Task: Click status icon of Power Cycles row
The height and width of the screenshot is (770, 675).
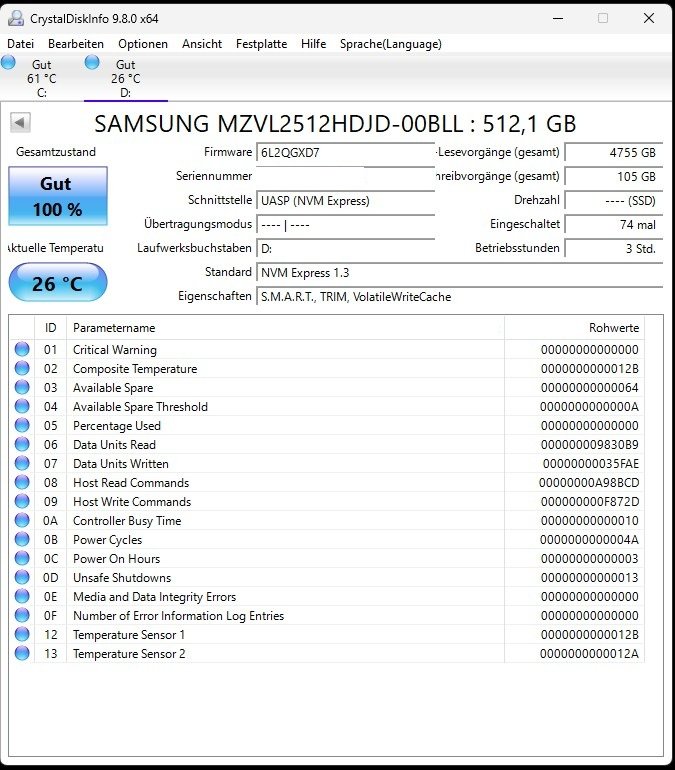Action: (22, 539)
